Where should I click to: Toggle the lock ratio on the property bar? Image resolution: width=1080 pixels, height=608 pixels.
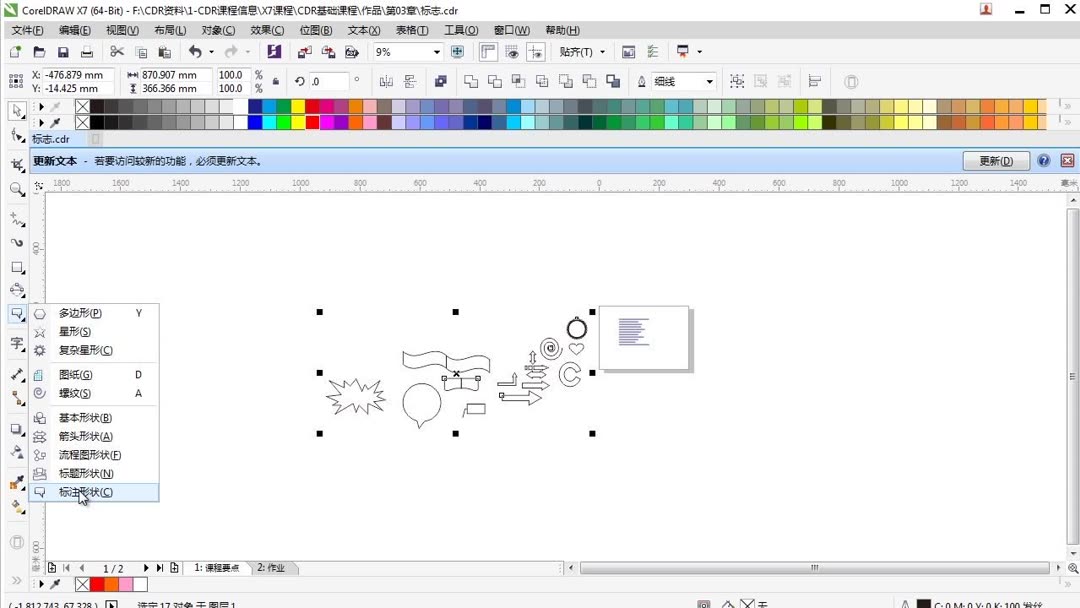pos(276,80)
